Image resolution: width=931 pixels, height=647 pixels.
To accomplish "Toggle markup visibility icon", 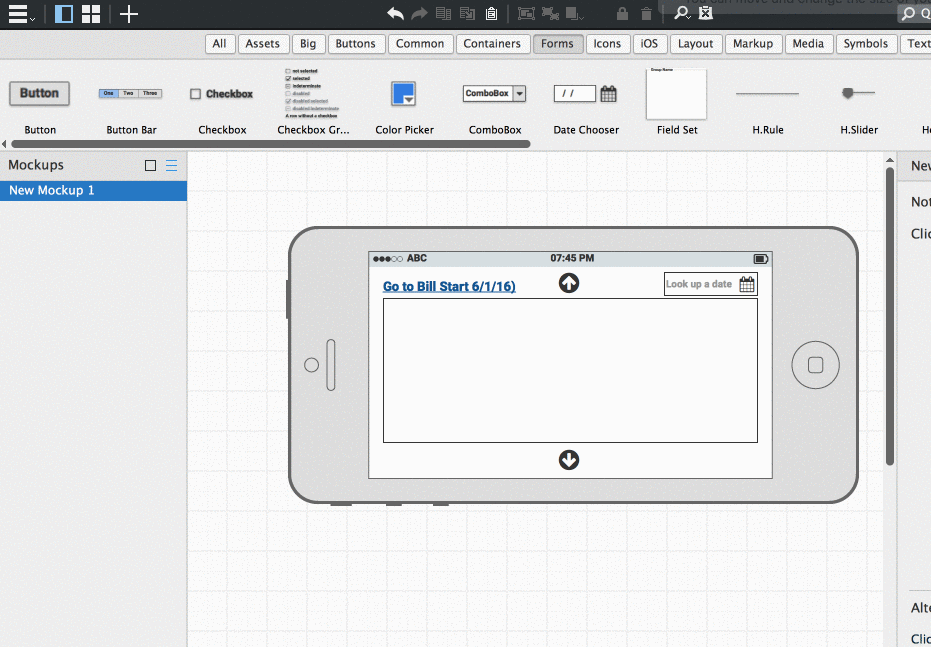I will pos(705,13).
